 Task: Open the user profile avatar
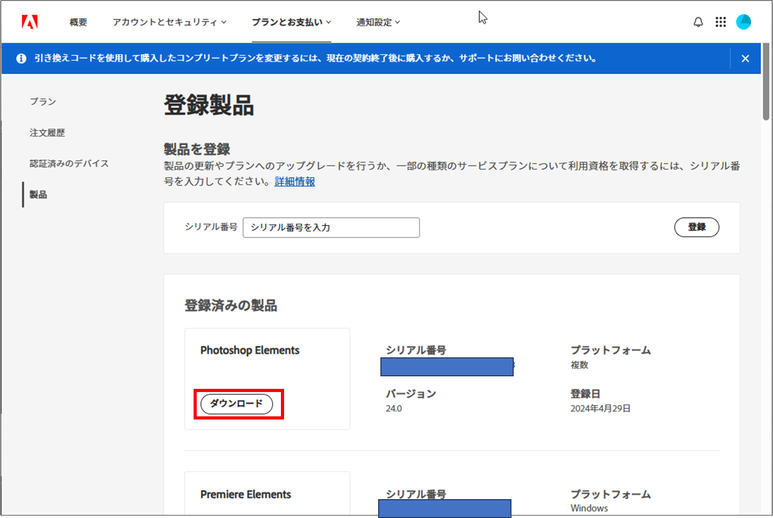tap(743, 22)
